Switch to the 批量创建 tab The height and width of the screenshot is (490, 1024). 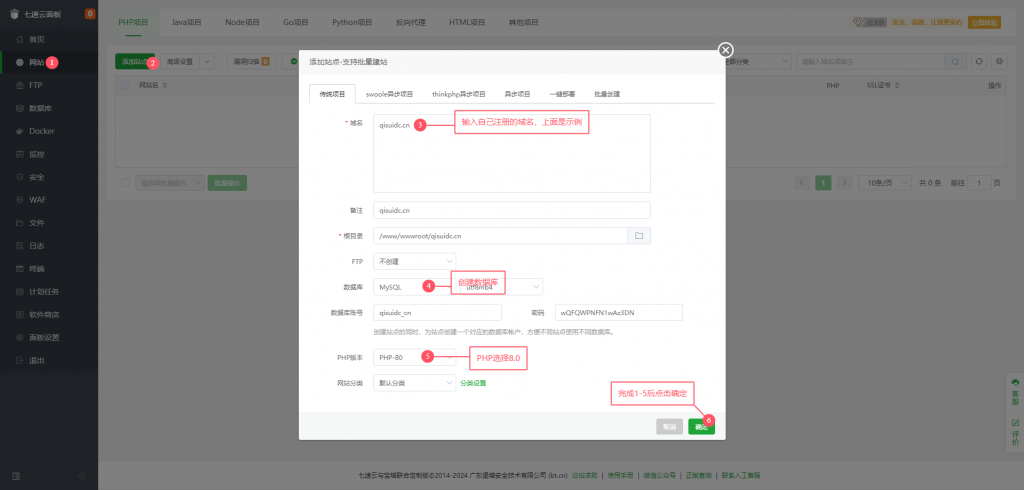pyautogui.click(x=607, y=94)
